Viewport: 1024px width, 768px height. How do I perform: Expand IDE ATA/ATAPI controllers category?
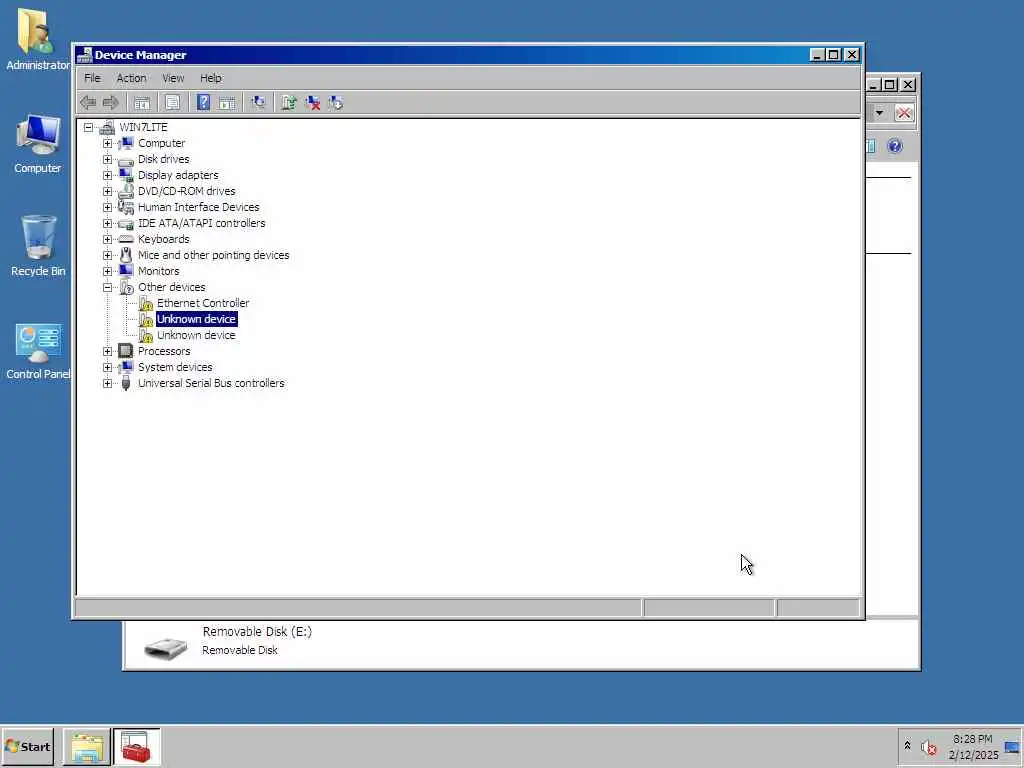[107, 223]
